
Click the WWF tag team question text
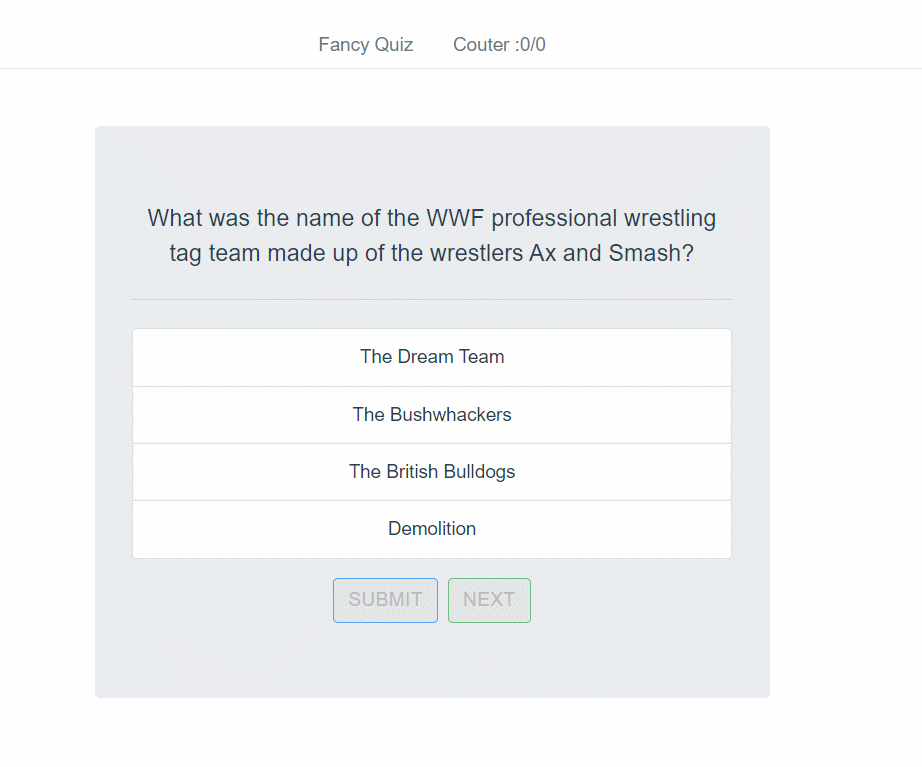pyautogui.click(x=432, y=235)
